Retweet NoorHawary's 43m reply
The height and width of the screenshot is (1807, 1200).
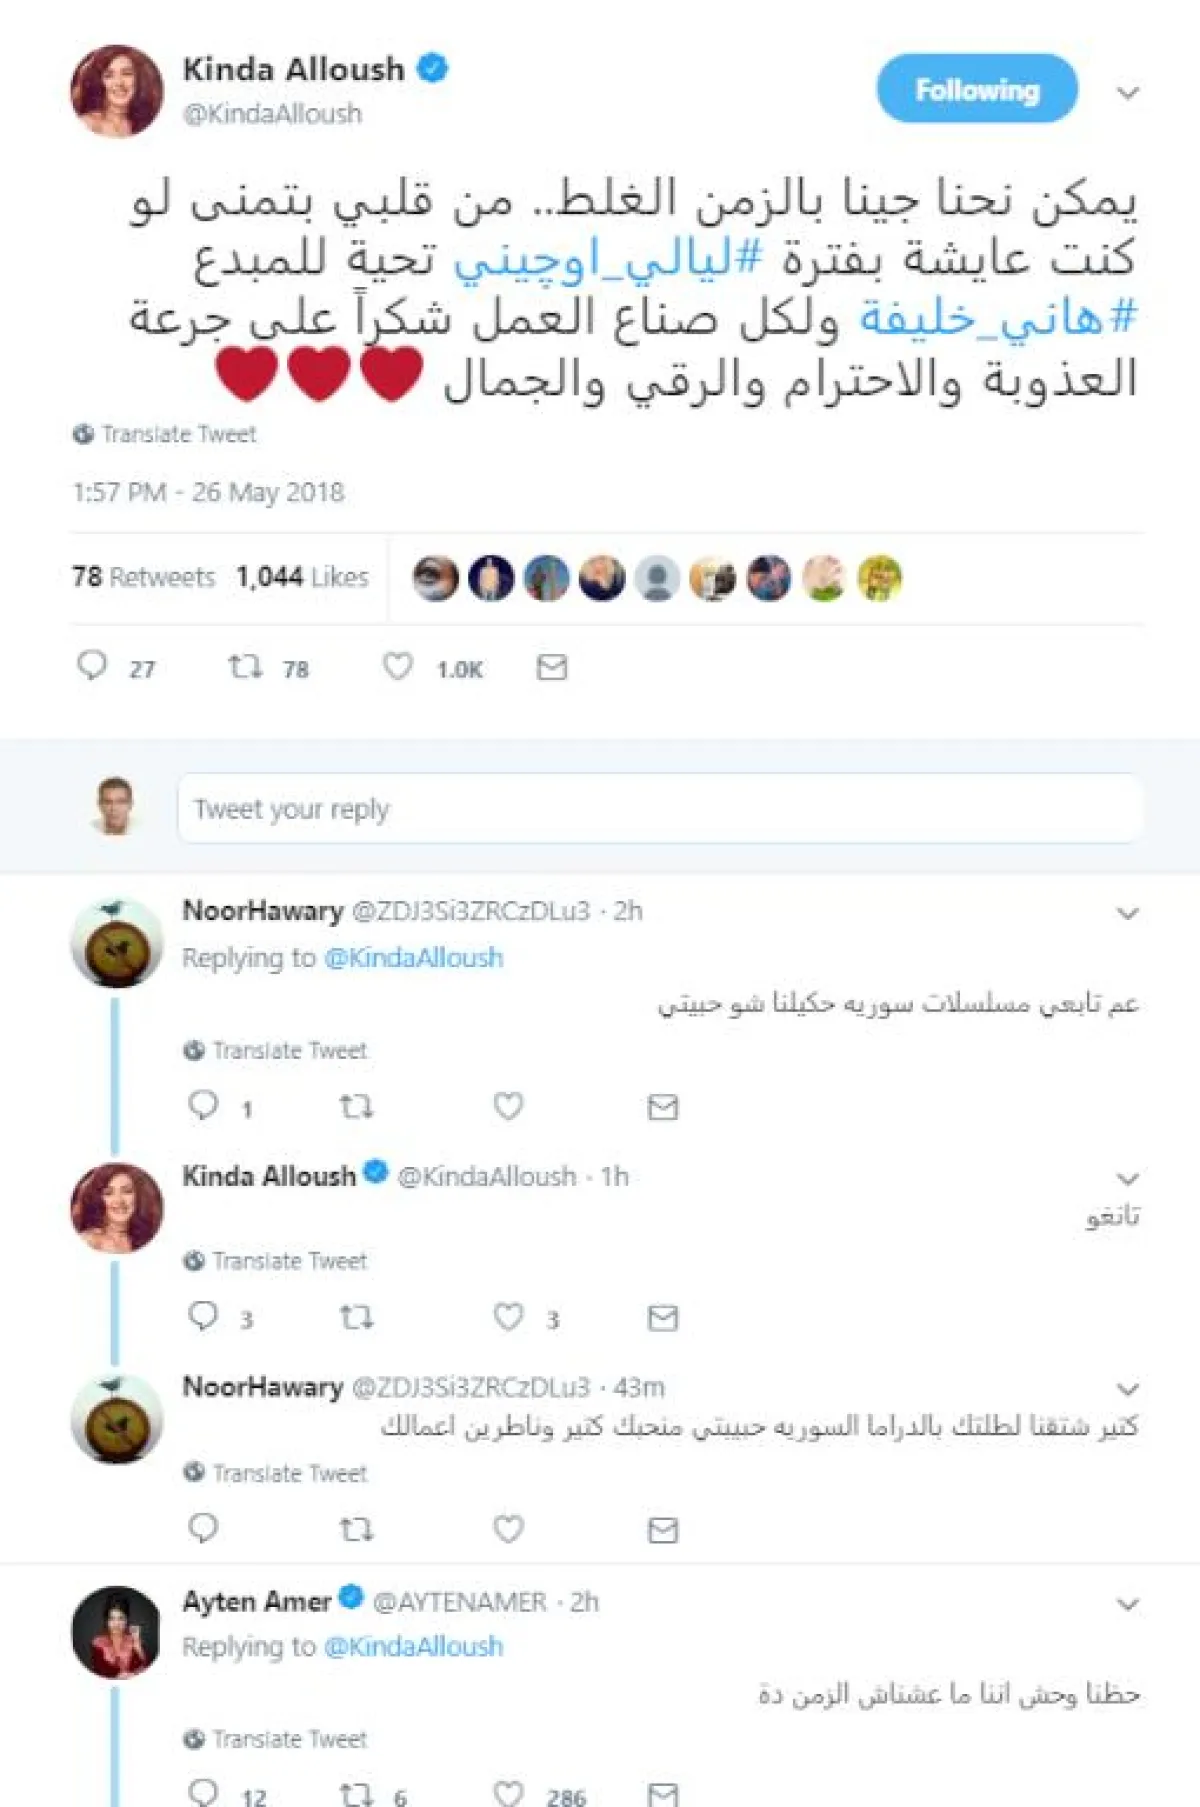(356, 1529)
